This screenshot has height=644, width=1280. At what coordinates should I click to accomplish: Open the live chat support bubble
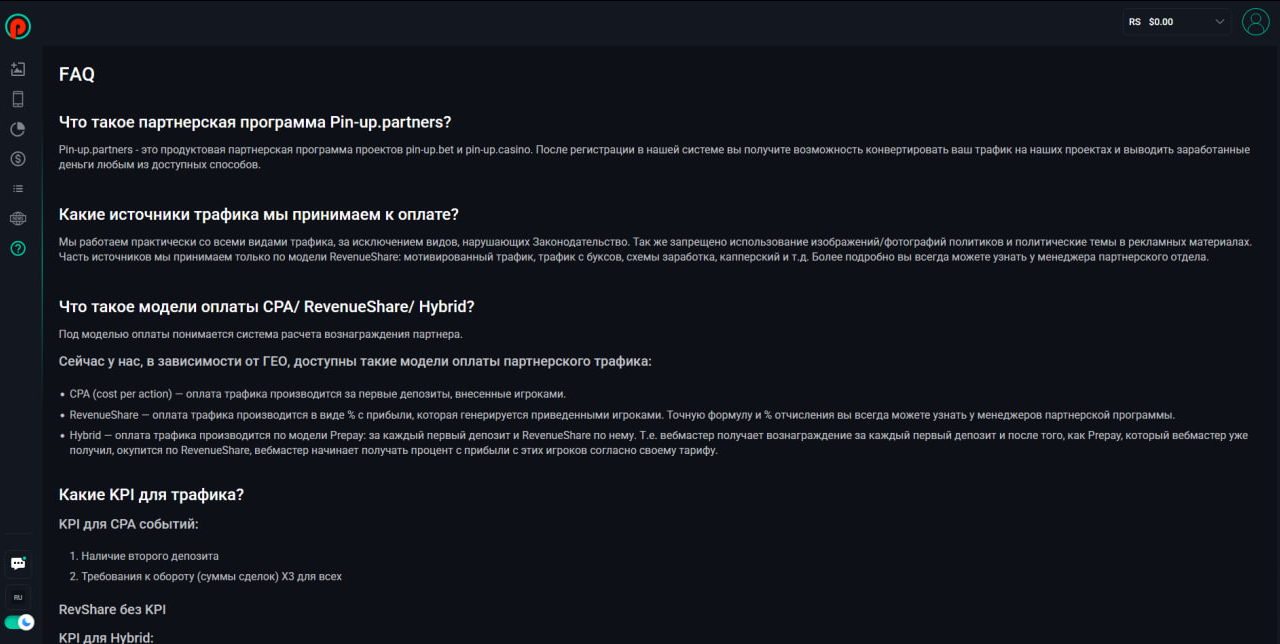point(18,563)
